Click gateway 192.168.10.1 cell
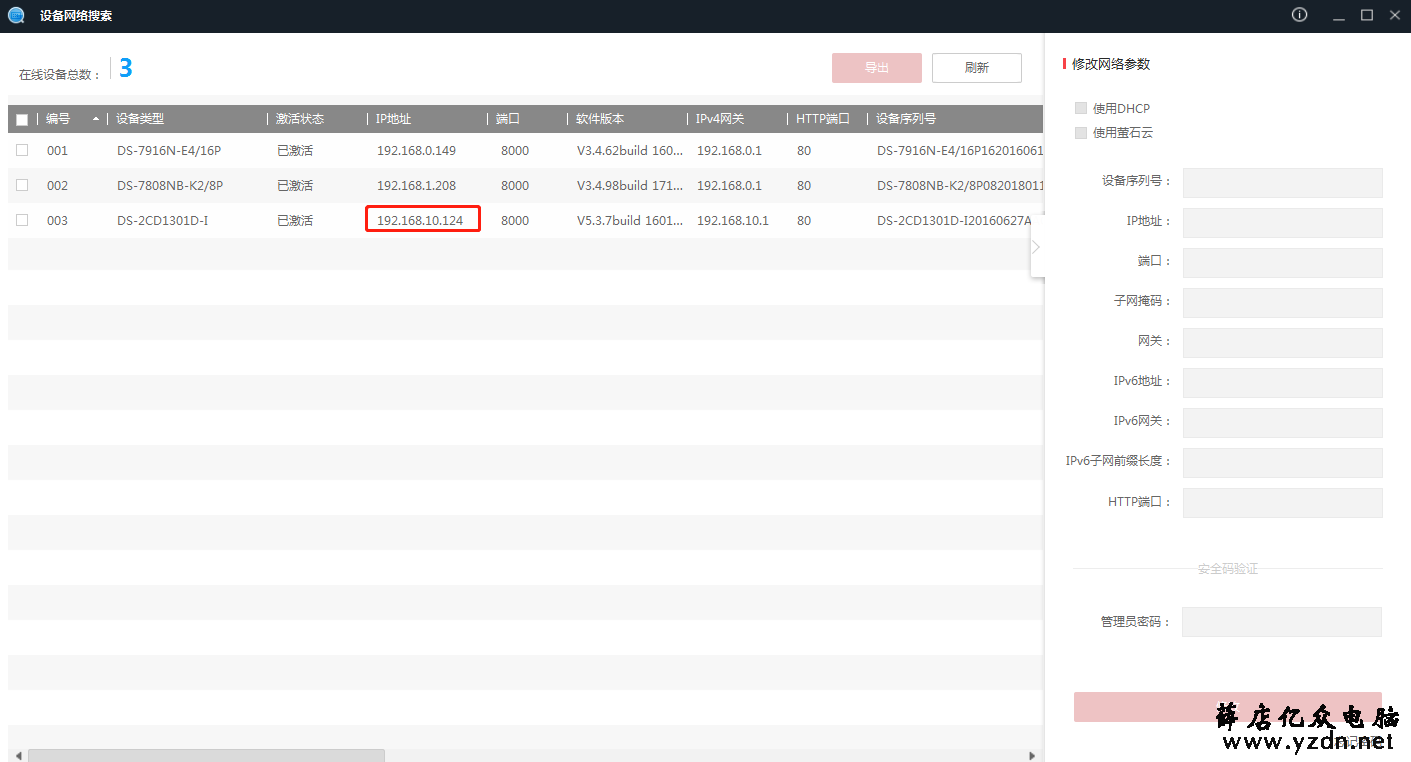 tap(733, 220)
